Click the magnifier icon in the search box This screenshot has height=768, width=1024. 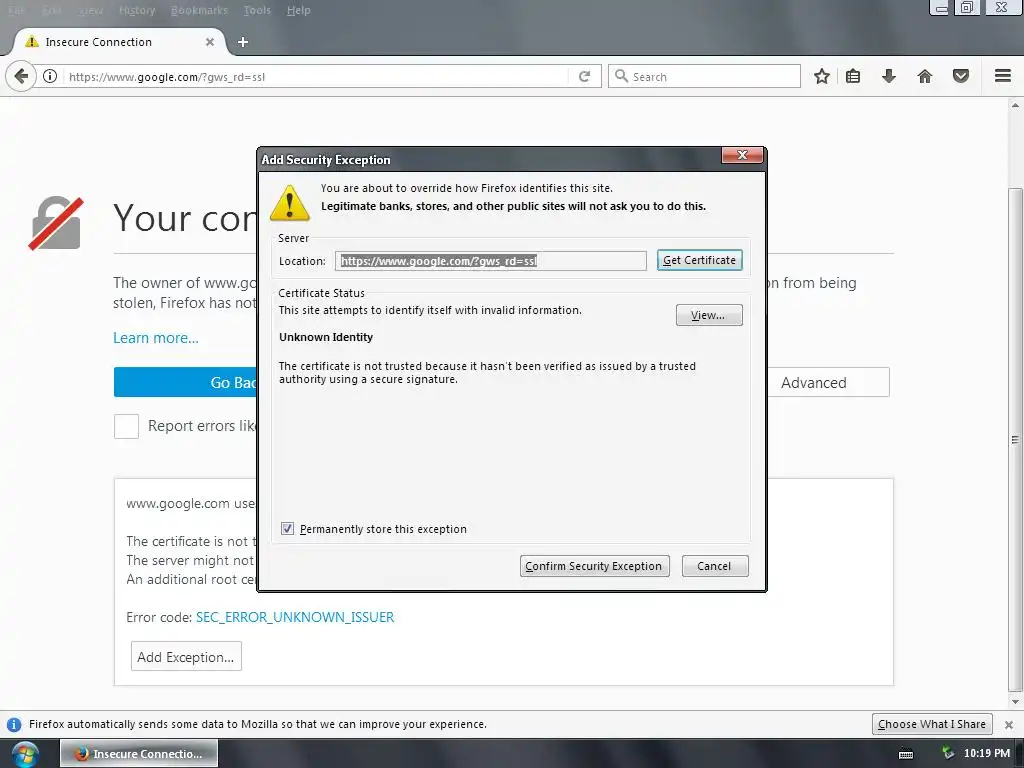621,76
